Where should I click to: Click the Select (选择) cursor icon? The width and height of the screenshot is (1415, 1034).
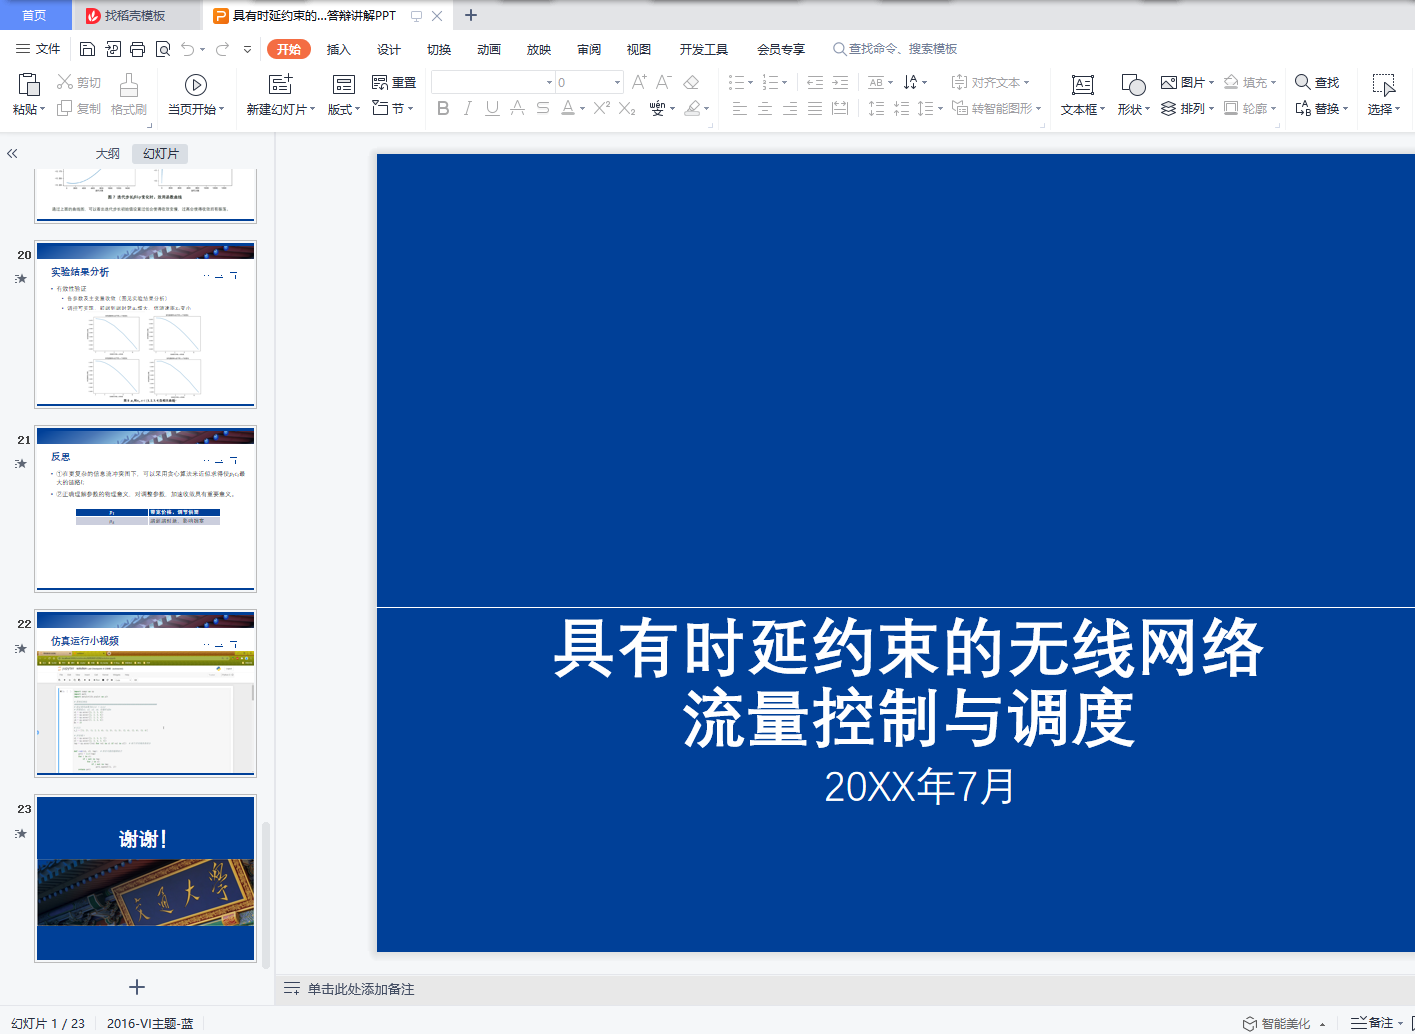coord(1384,85)
